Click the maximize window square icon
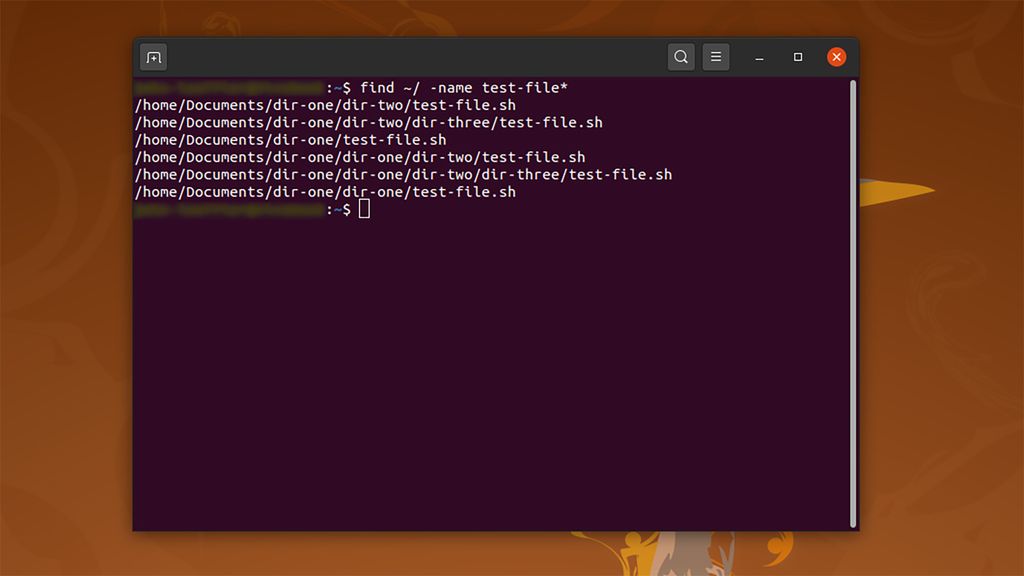 click(x=797, y=57)
